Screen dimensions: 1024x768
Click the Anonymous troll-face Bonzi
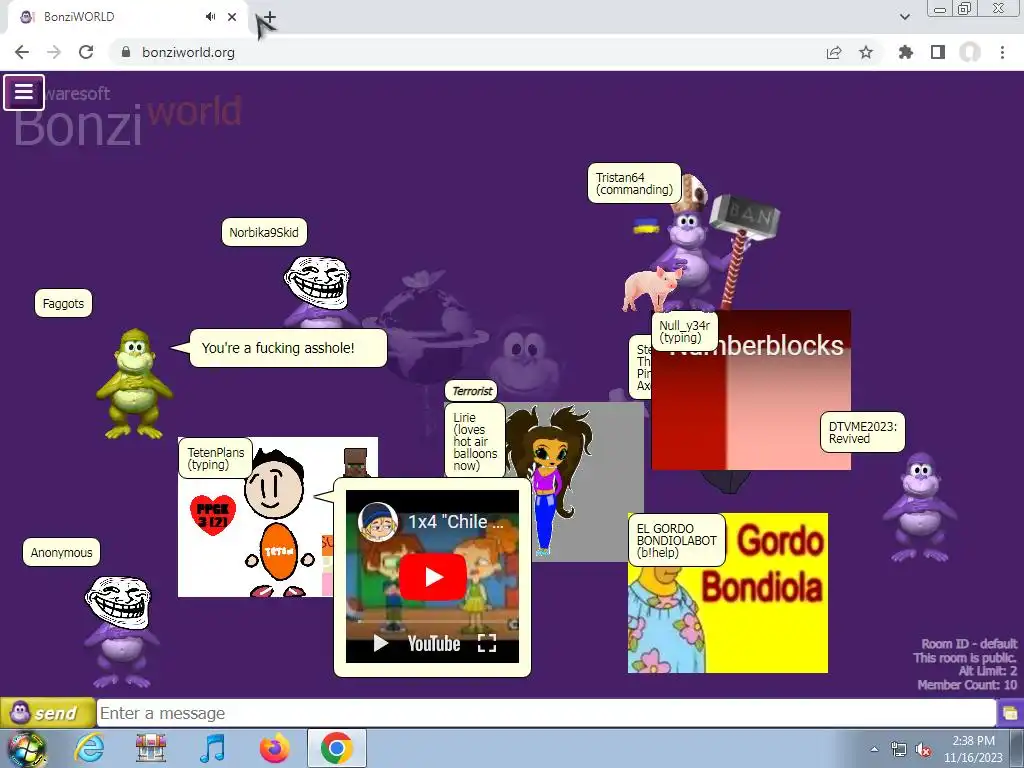[x=121, y=630]
